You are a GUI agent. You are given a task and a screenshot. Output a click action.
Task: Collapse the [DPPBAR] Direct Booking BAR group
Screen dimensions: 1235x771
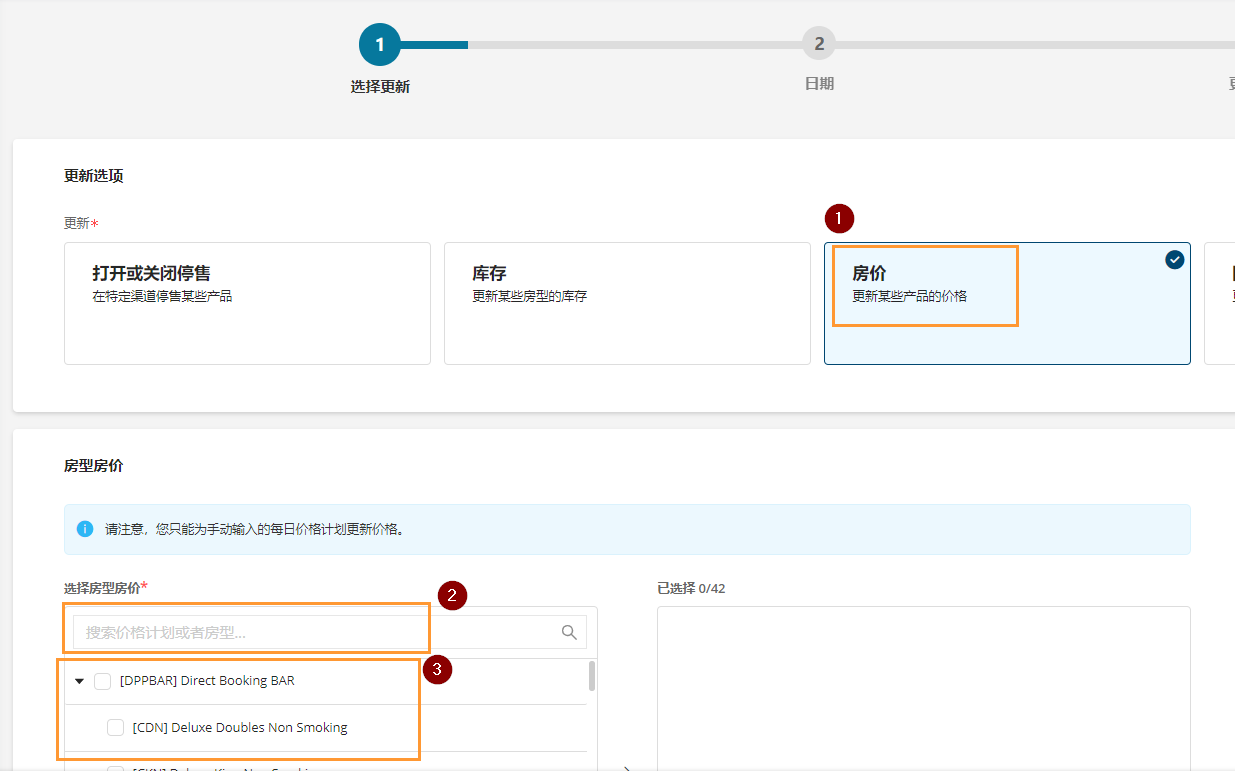point(79,681)
